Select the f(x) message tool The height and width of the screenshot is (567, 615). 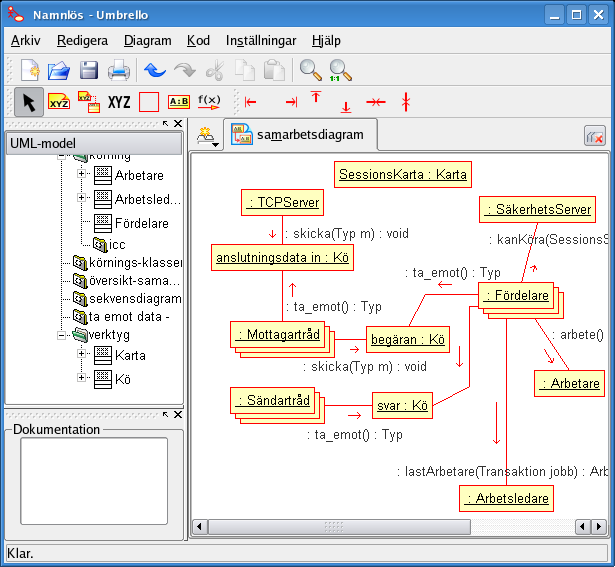click(209, 102)
